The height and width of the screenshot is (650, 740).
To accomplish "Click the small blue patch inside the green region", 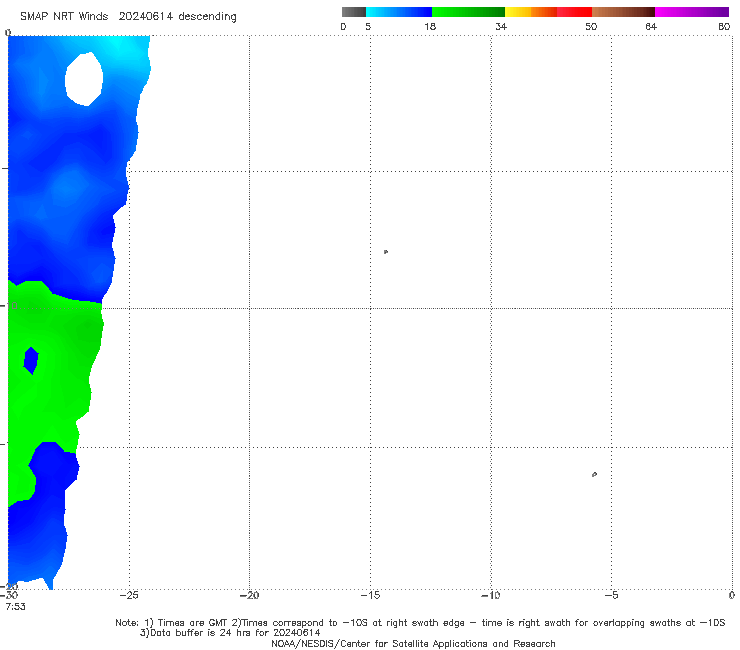I will click(x=31, y=361).
